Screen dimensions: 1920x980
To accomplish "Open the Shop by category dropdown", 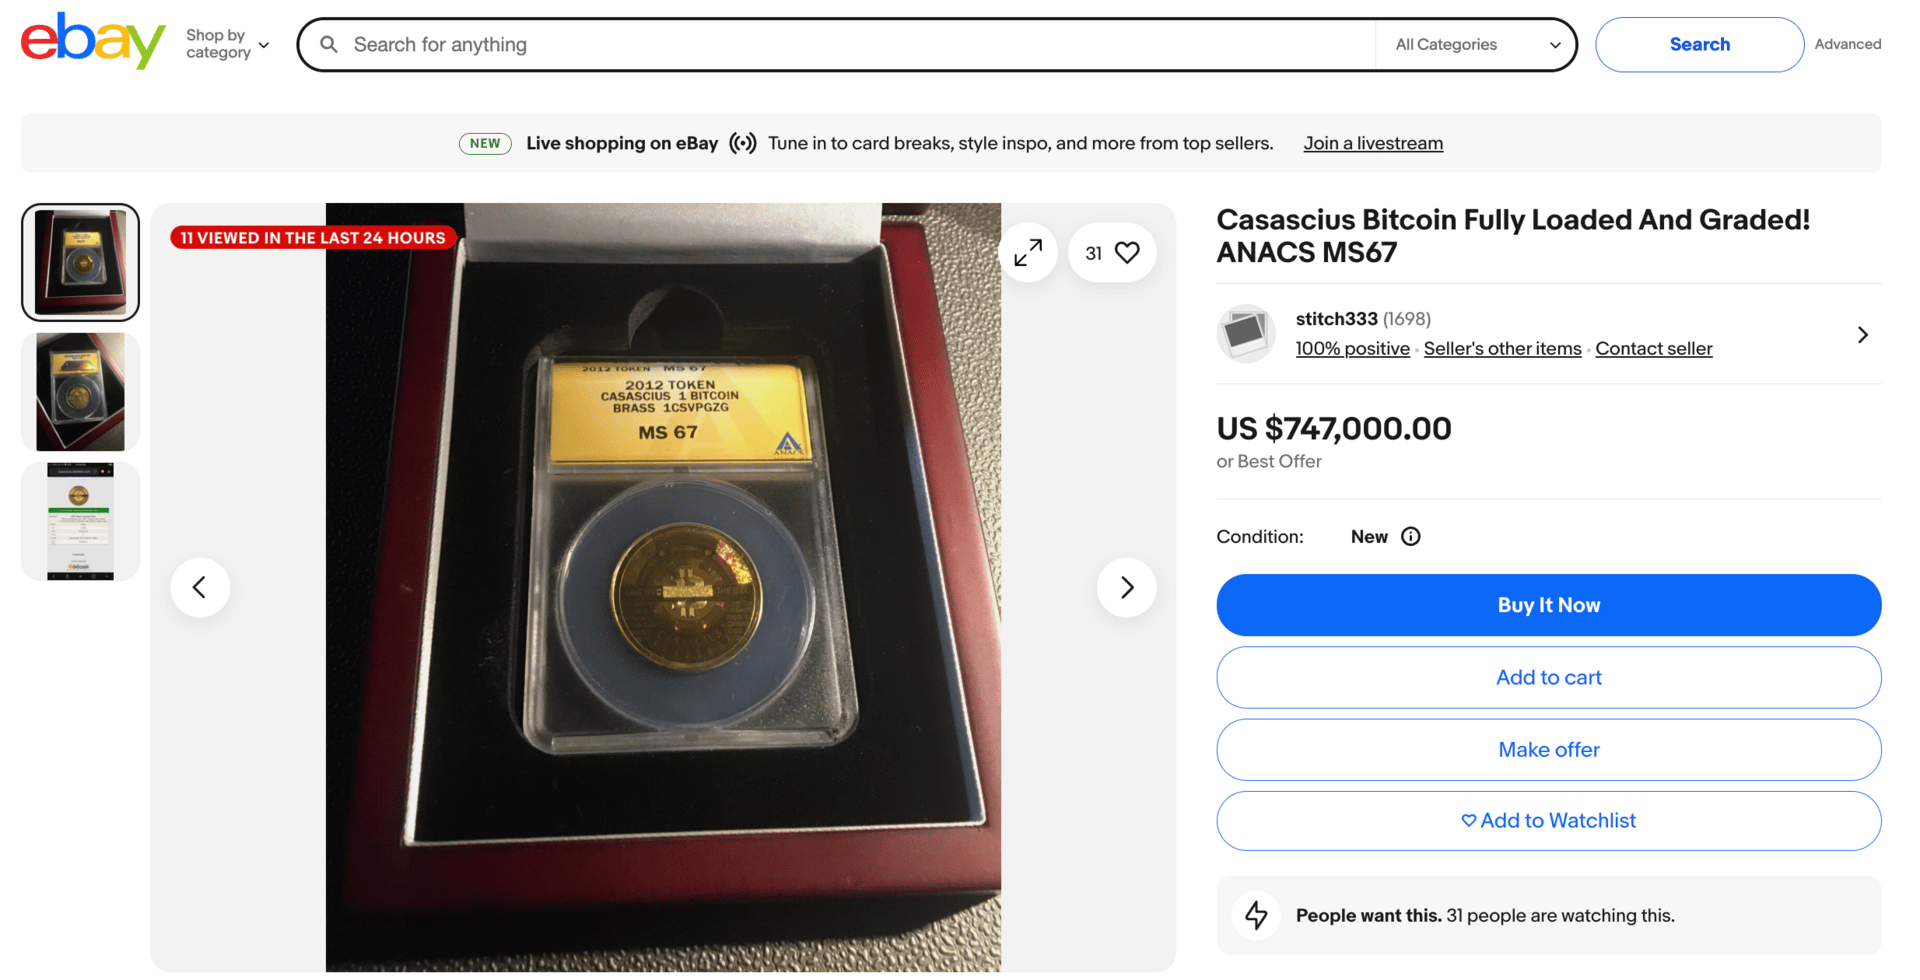I will point(228,44).
